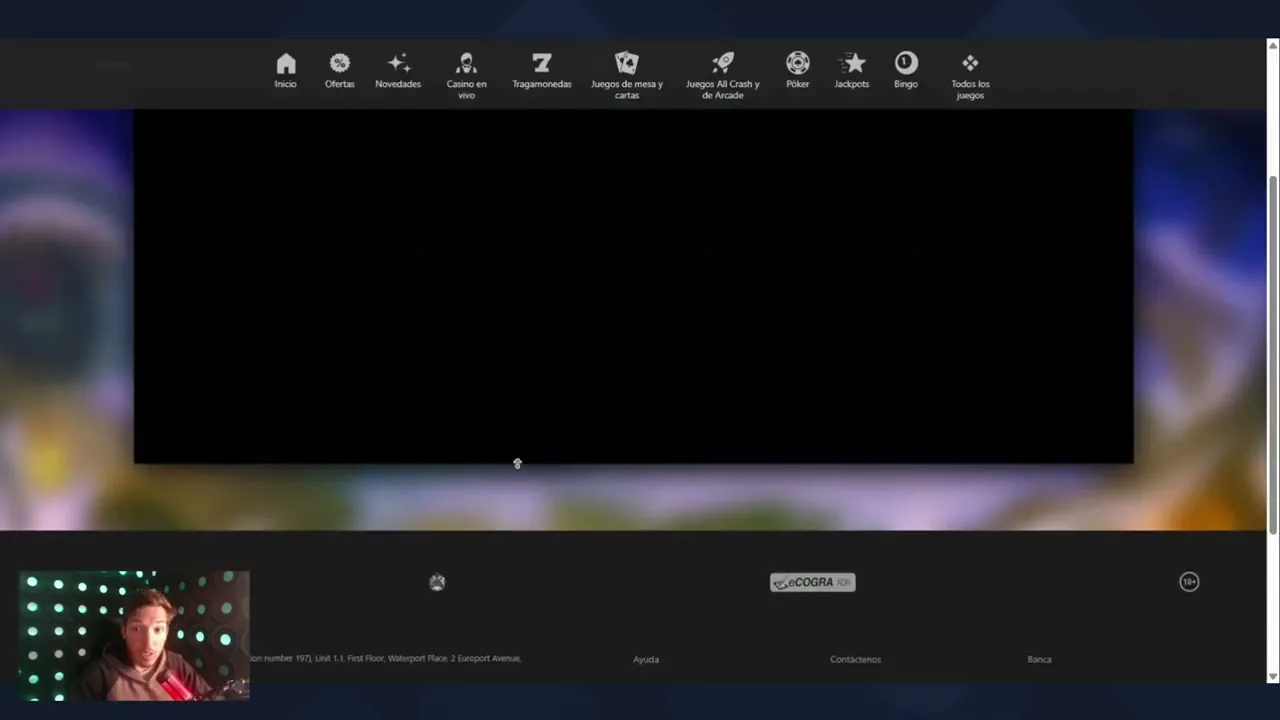The width and height of the screenshot is (1280, 720).
Task: Open Tragamonedas seven icon
Action: coord(542,64)
